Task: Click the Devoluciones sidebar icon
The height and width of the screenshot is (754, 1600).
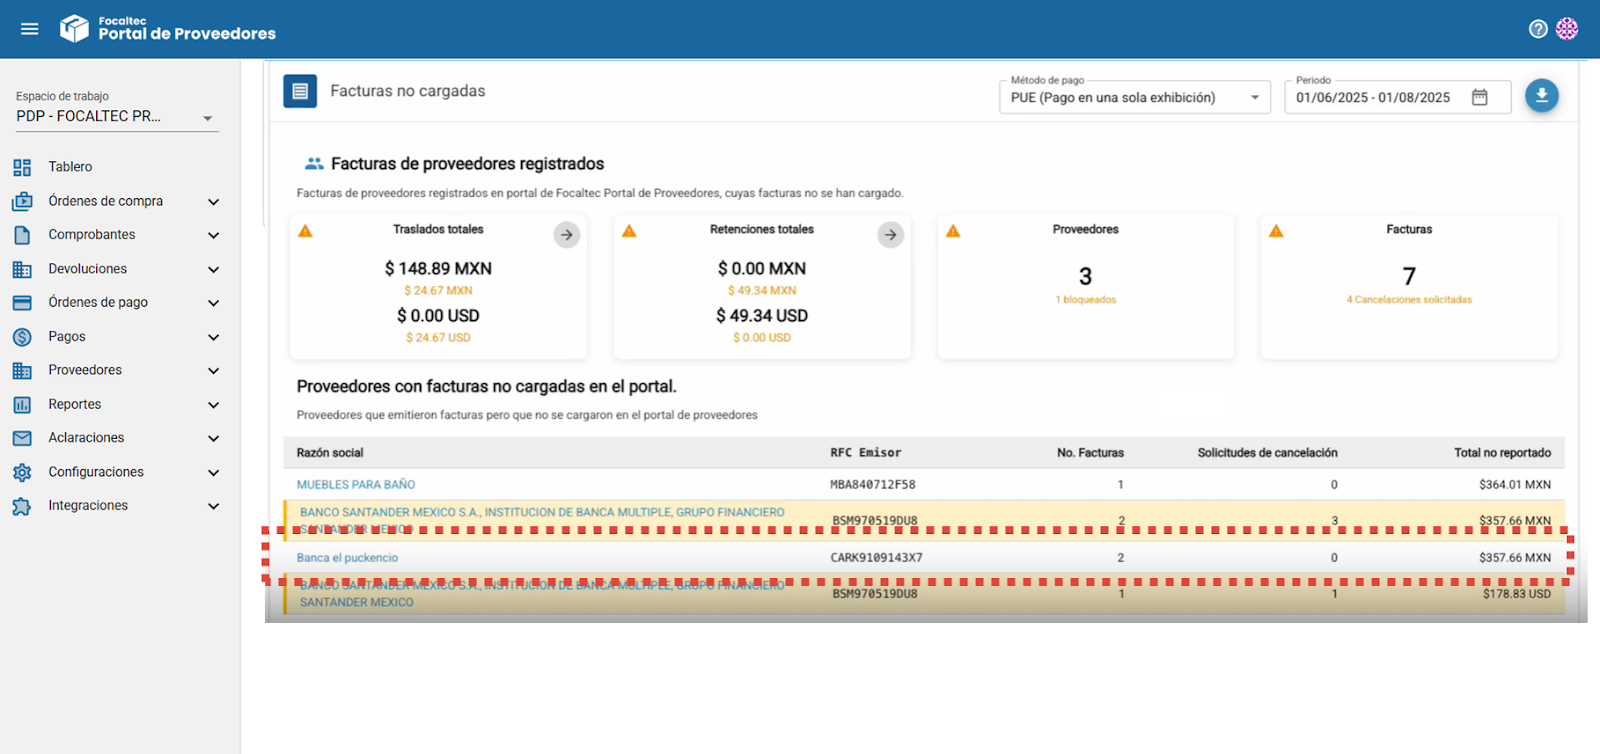Action: coord(22,269)
